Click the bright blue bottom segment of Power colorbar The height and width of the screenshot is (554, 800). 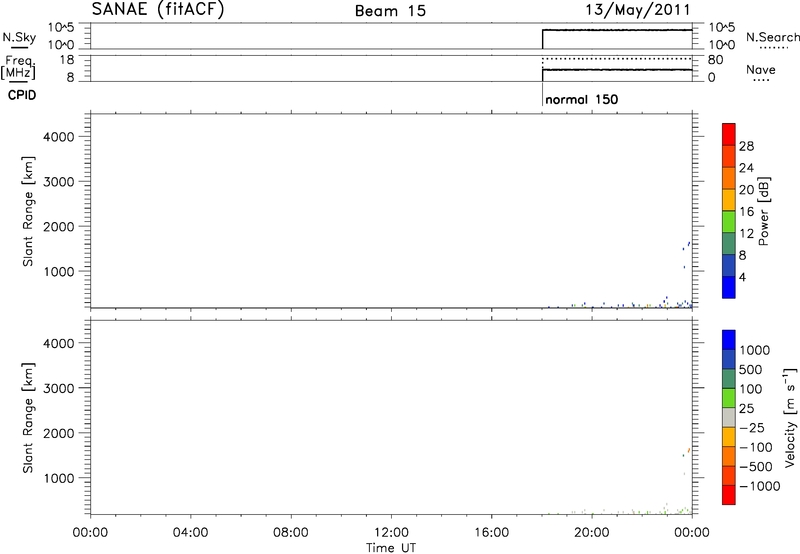(x=729, y=287)
